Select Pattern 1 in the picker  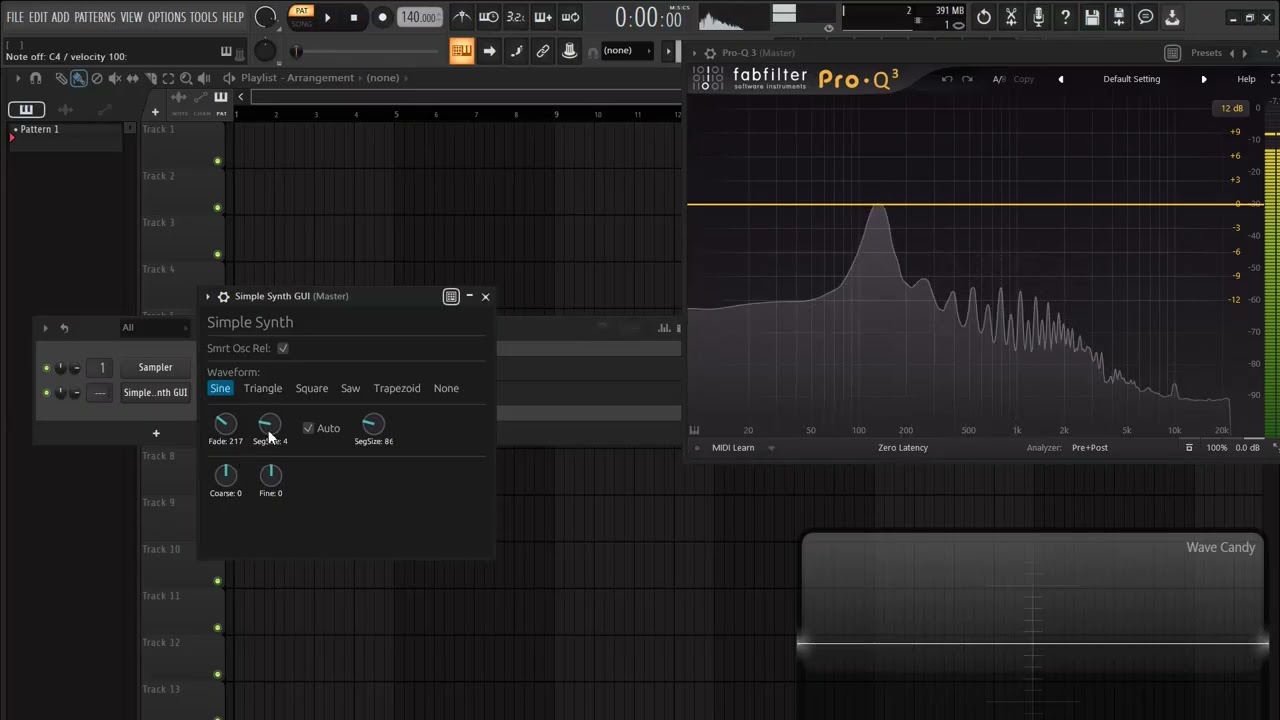(x=66, y=129)
